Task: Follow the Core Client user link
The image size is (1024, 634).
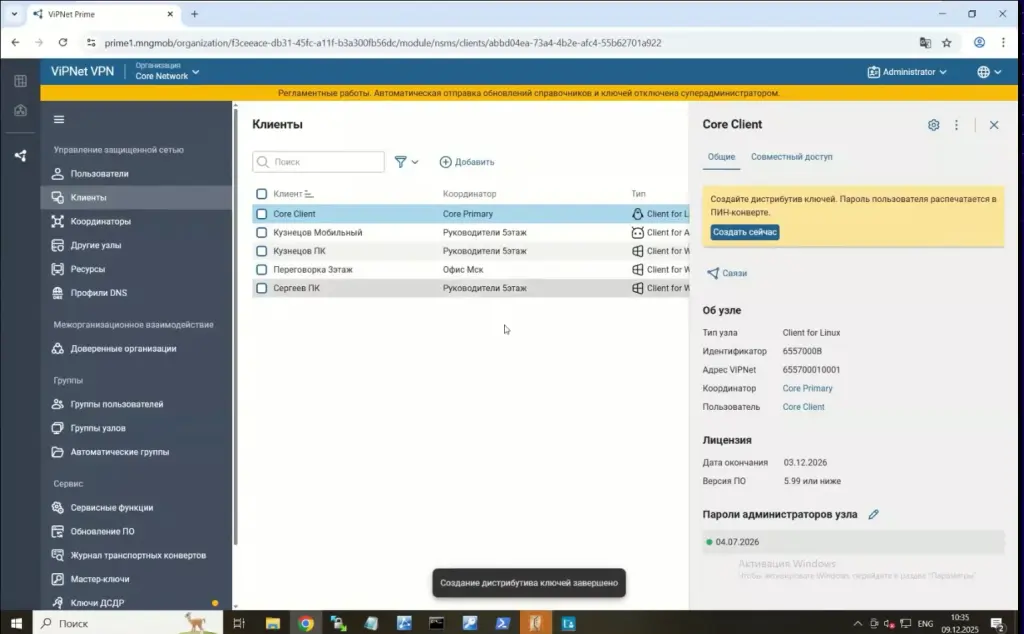Action: [803, 407]
